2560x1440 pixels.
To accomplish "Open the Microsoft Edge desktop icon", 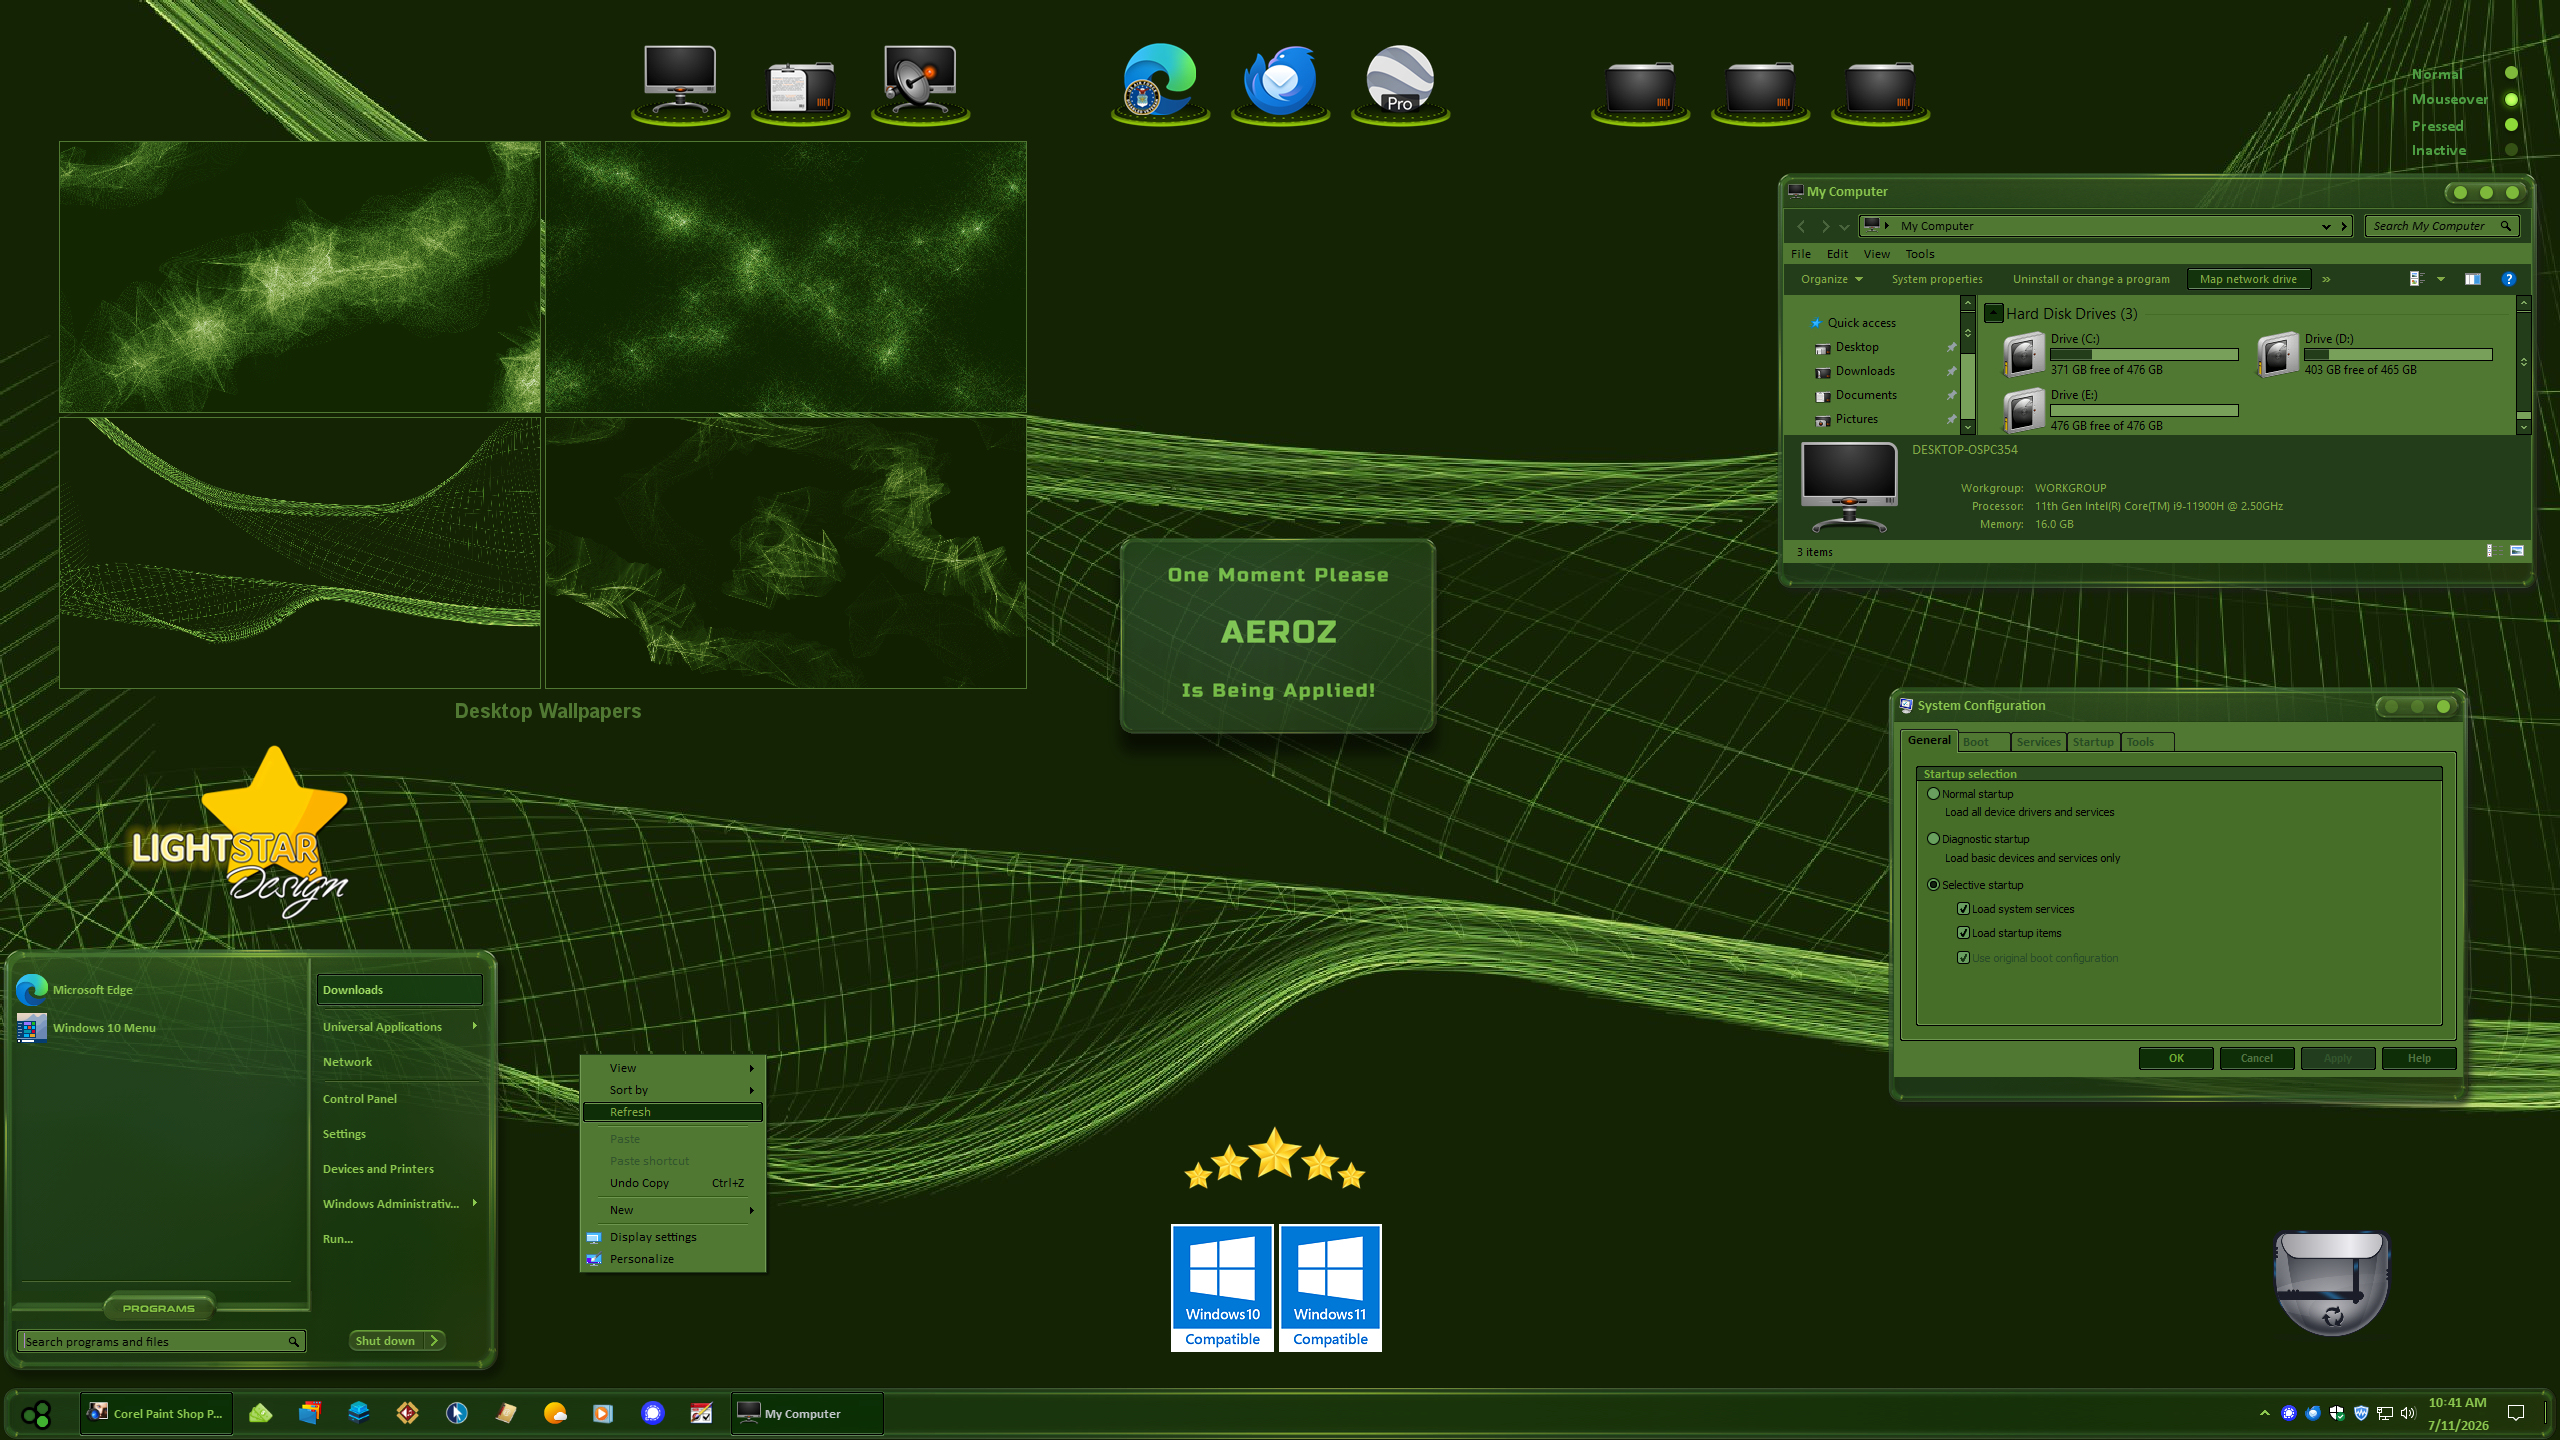I will pos(1160,80).
